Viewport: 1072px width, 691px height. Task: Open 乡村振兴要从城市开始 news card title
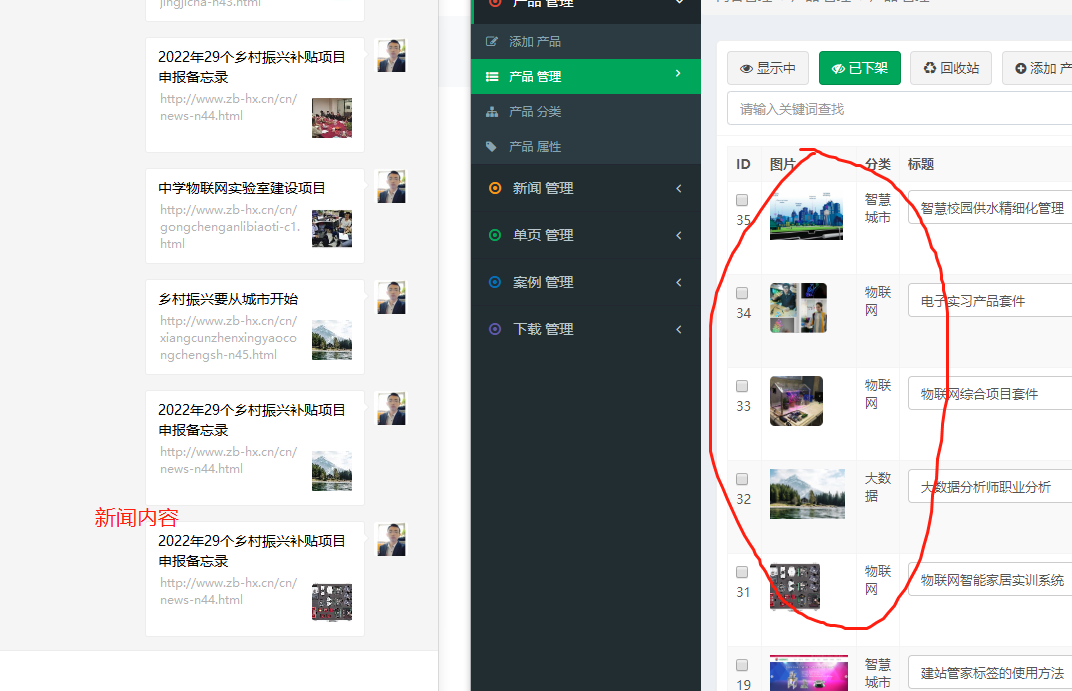tap(228, 299)
